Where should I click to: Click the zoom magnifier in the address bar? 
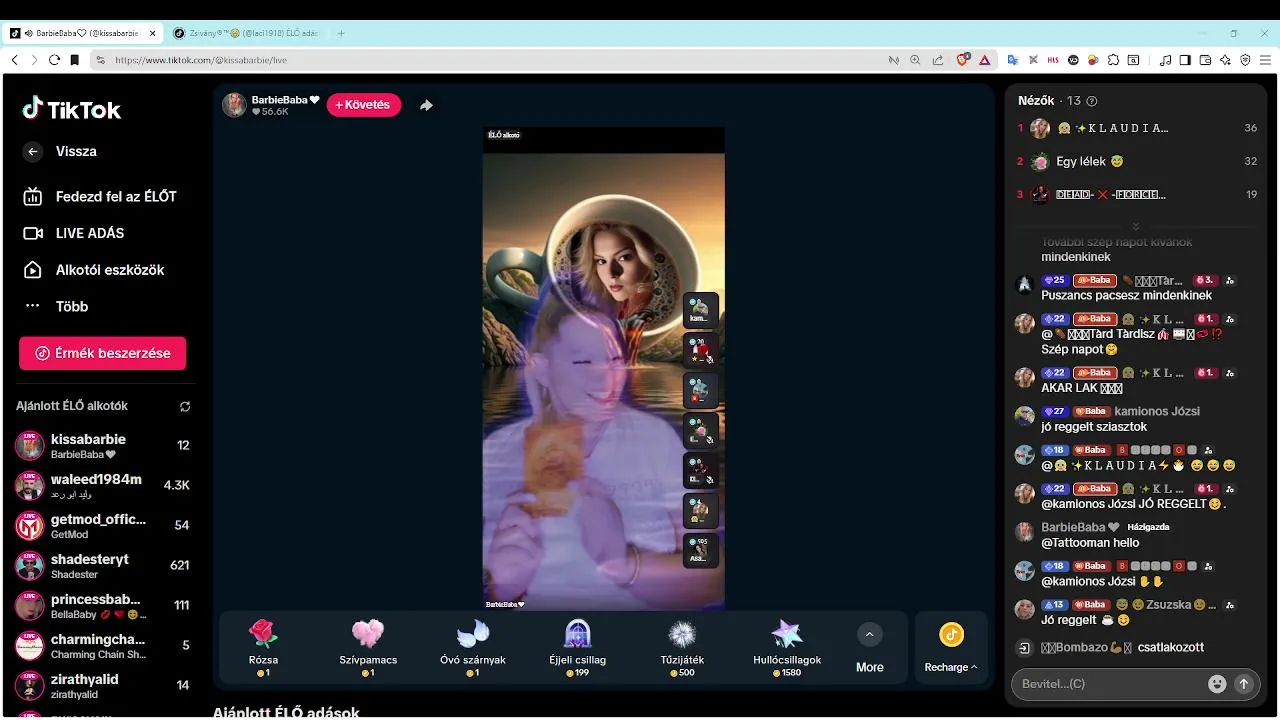pos(915,60)
